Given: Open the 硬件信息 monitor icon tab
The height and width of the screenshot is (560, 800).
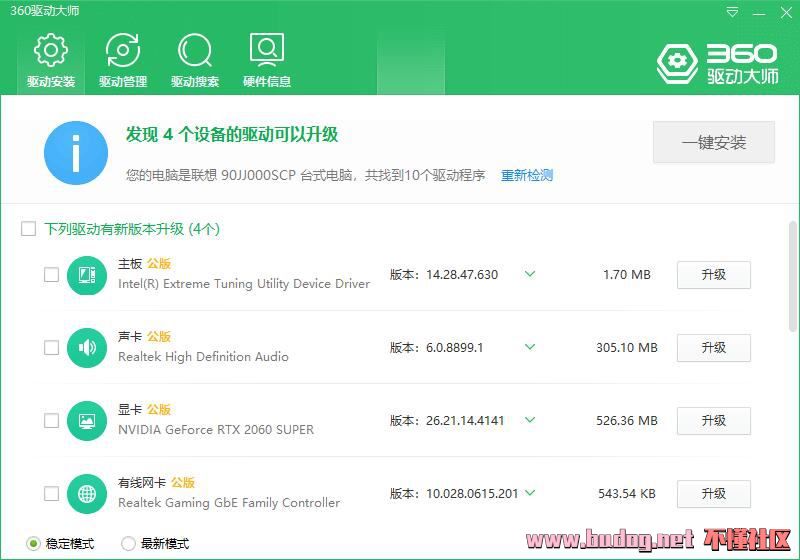Looking at the screenshot, I should [267, 61].
